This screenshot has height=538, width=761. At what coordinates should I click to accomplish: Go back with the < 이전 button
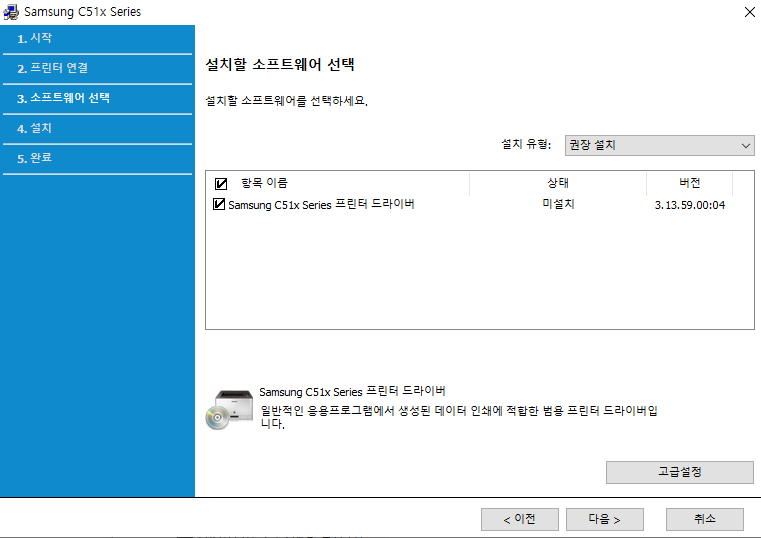click(x=520, y=520)
